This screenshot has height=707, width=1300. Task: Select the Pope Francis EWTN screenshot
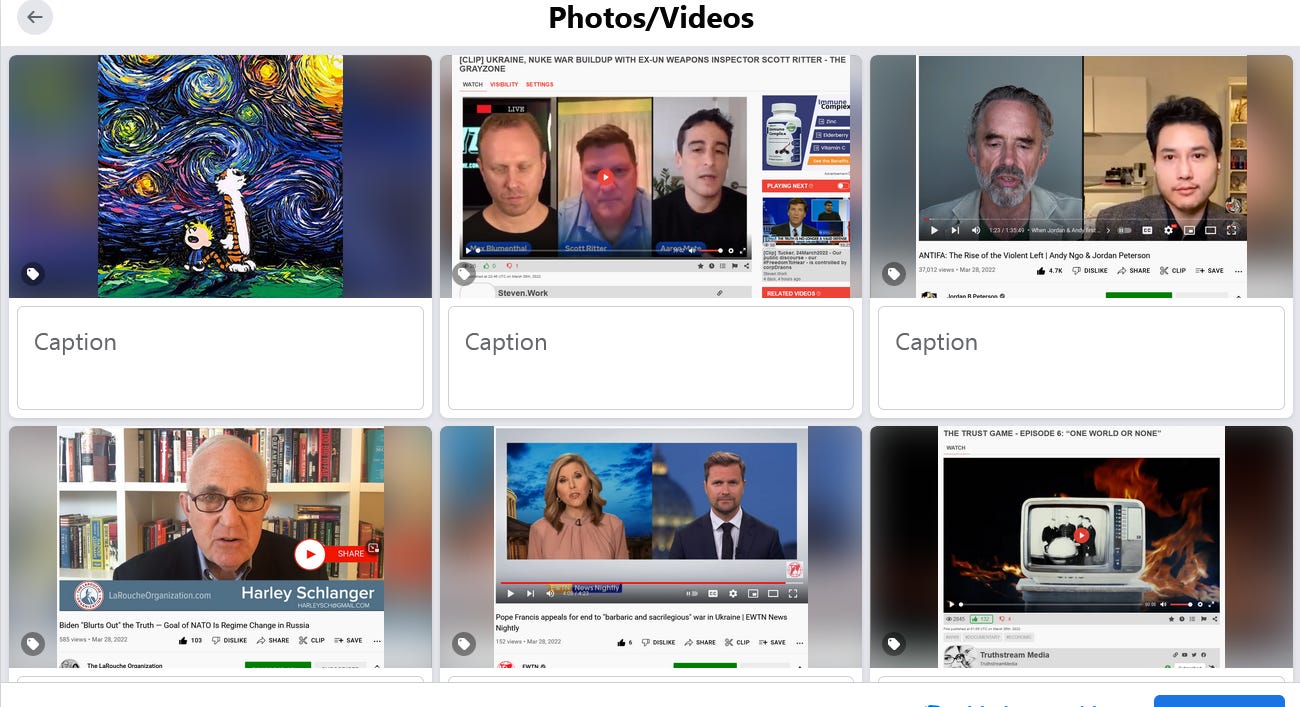point(650,547)
